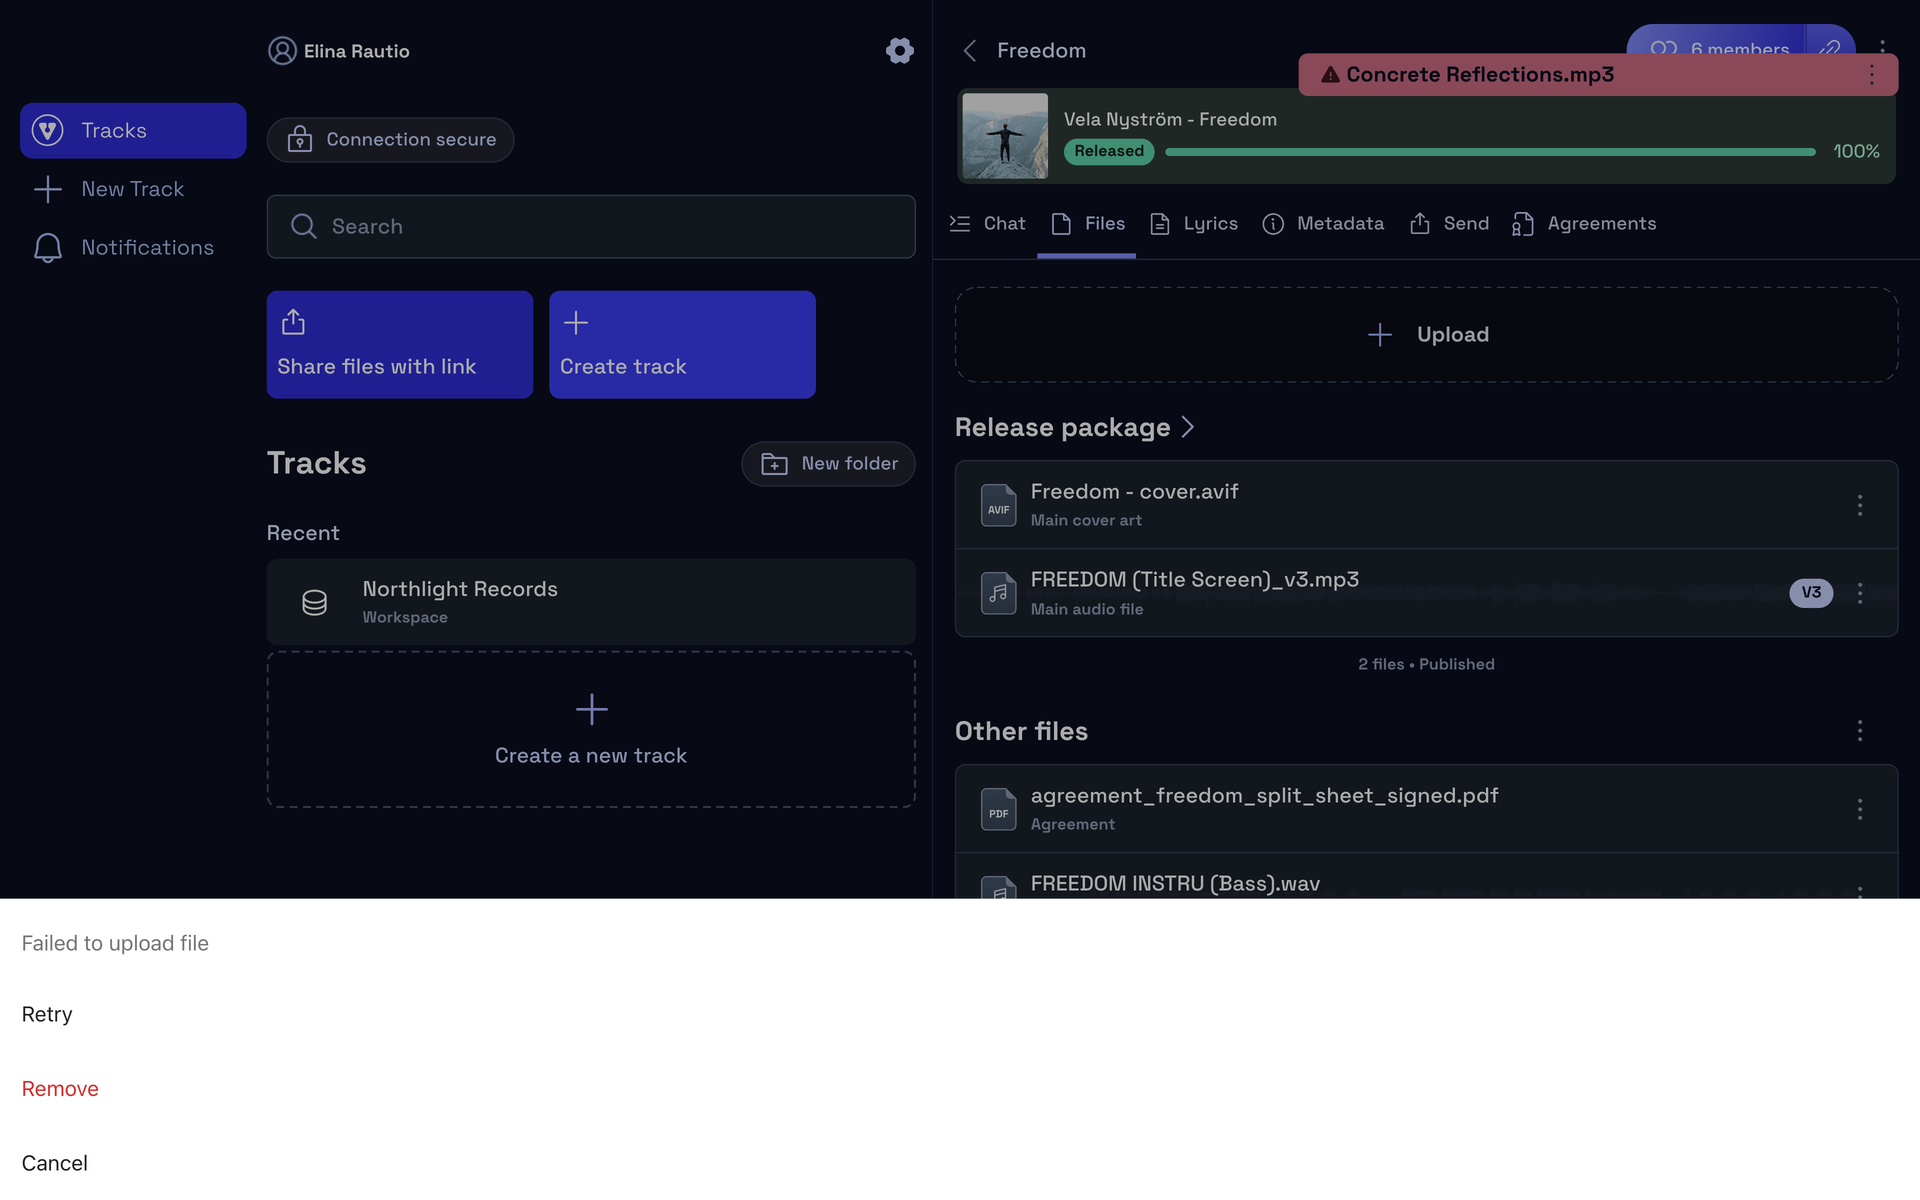
Task: Click the user profile icon beside Elina Rautio
Action: 282,51
